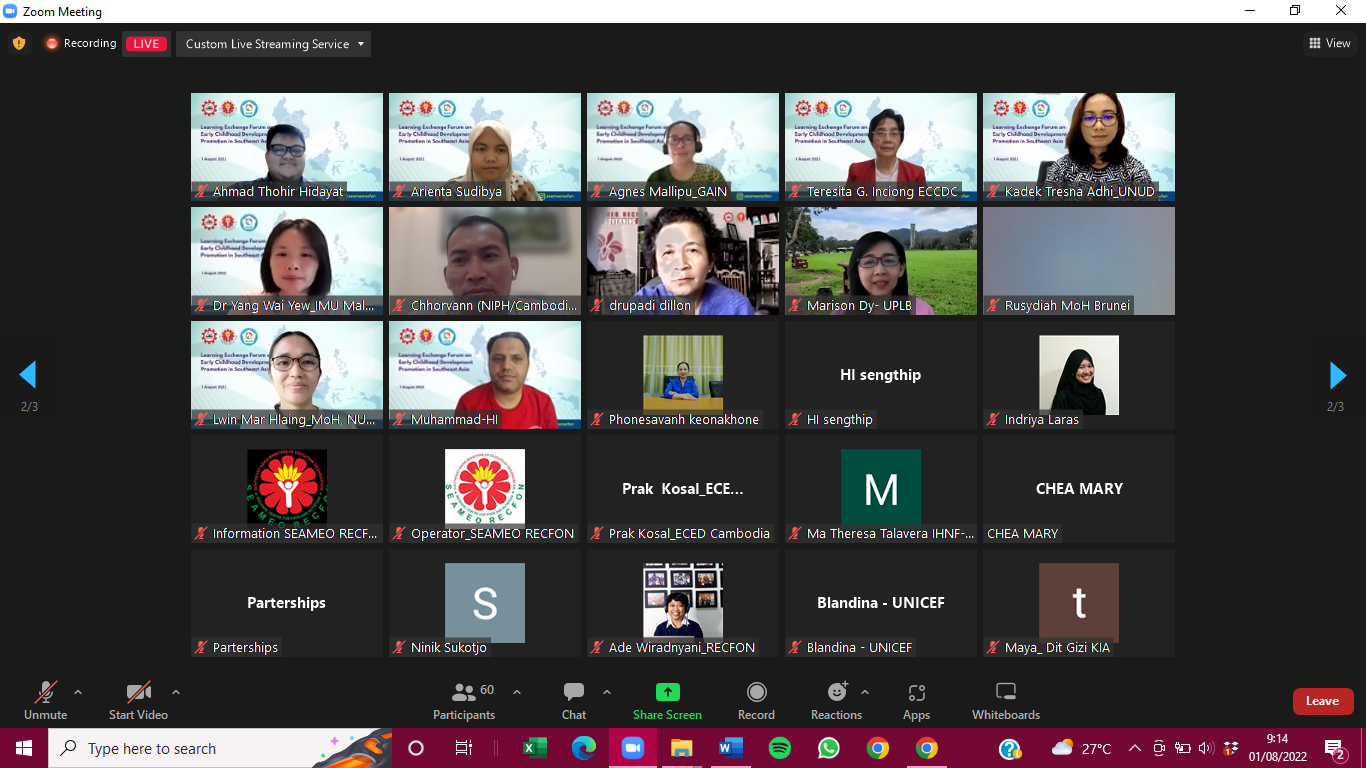Image resolution: width=1366 pixels, height=768 pixels.
Task: Leave the meeting
Action: tap(1322, 701)
